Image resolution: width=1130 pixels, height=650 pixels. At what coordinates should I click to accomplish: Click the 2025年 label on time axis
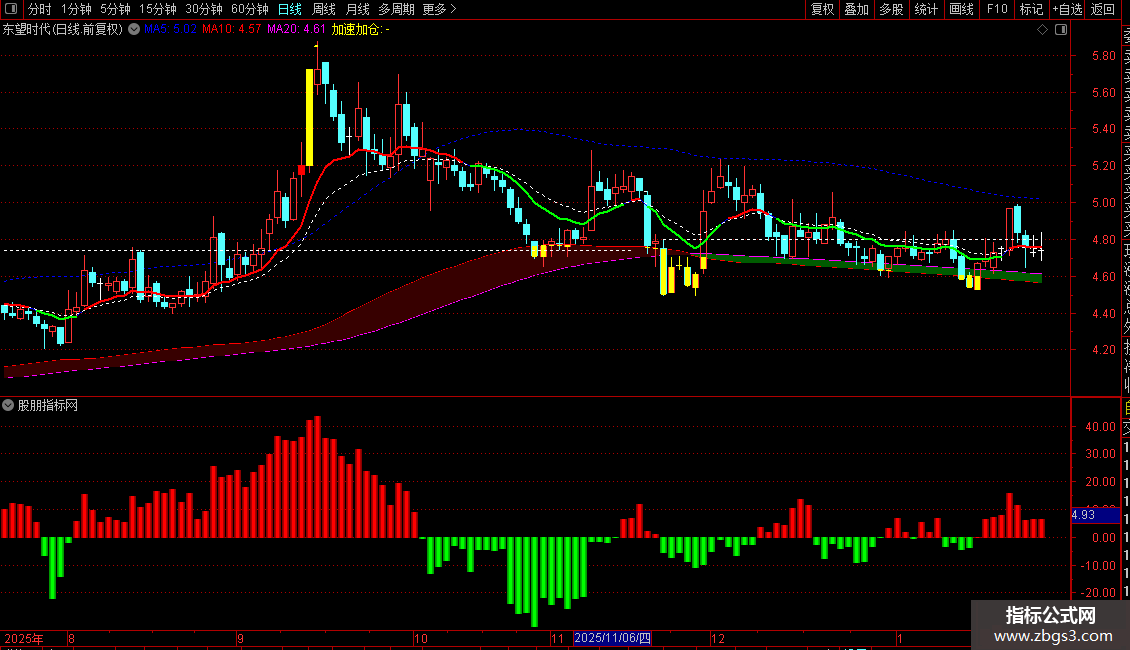pyautogui.click(x=24, y=638)
